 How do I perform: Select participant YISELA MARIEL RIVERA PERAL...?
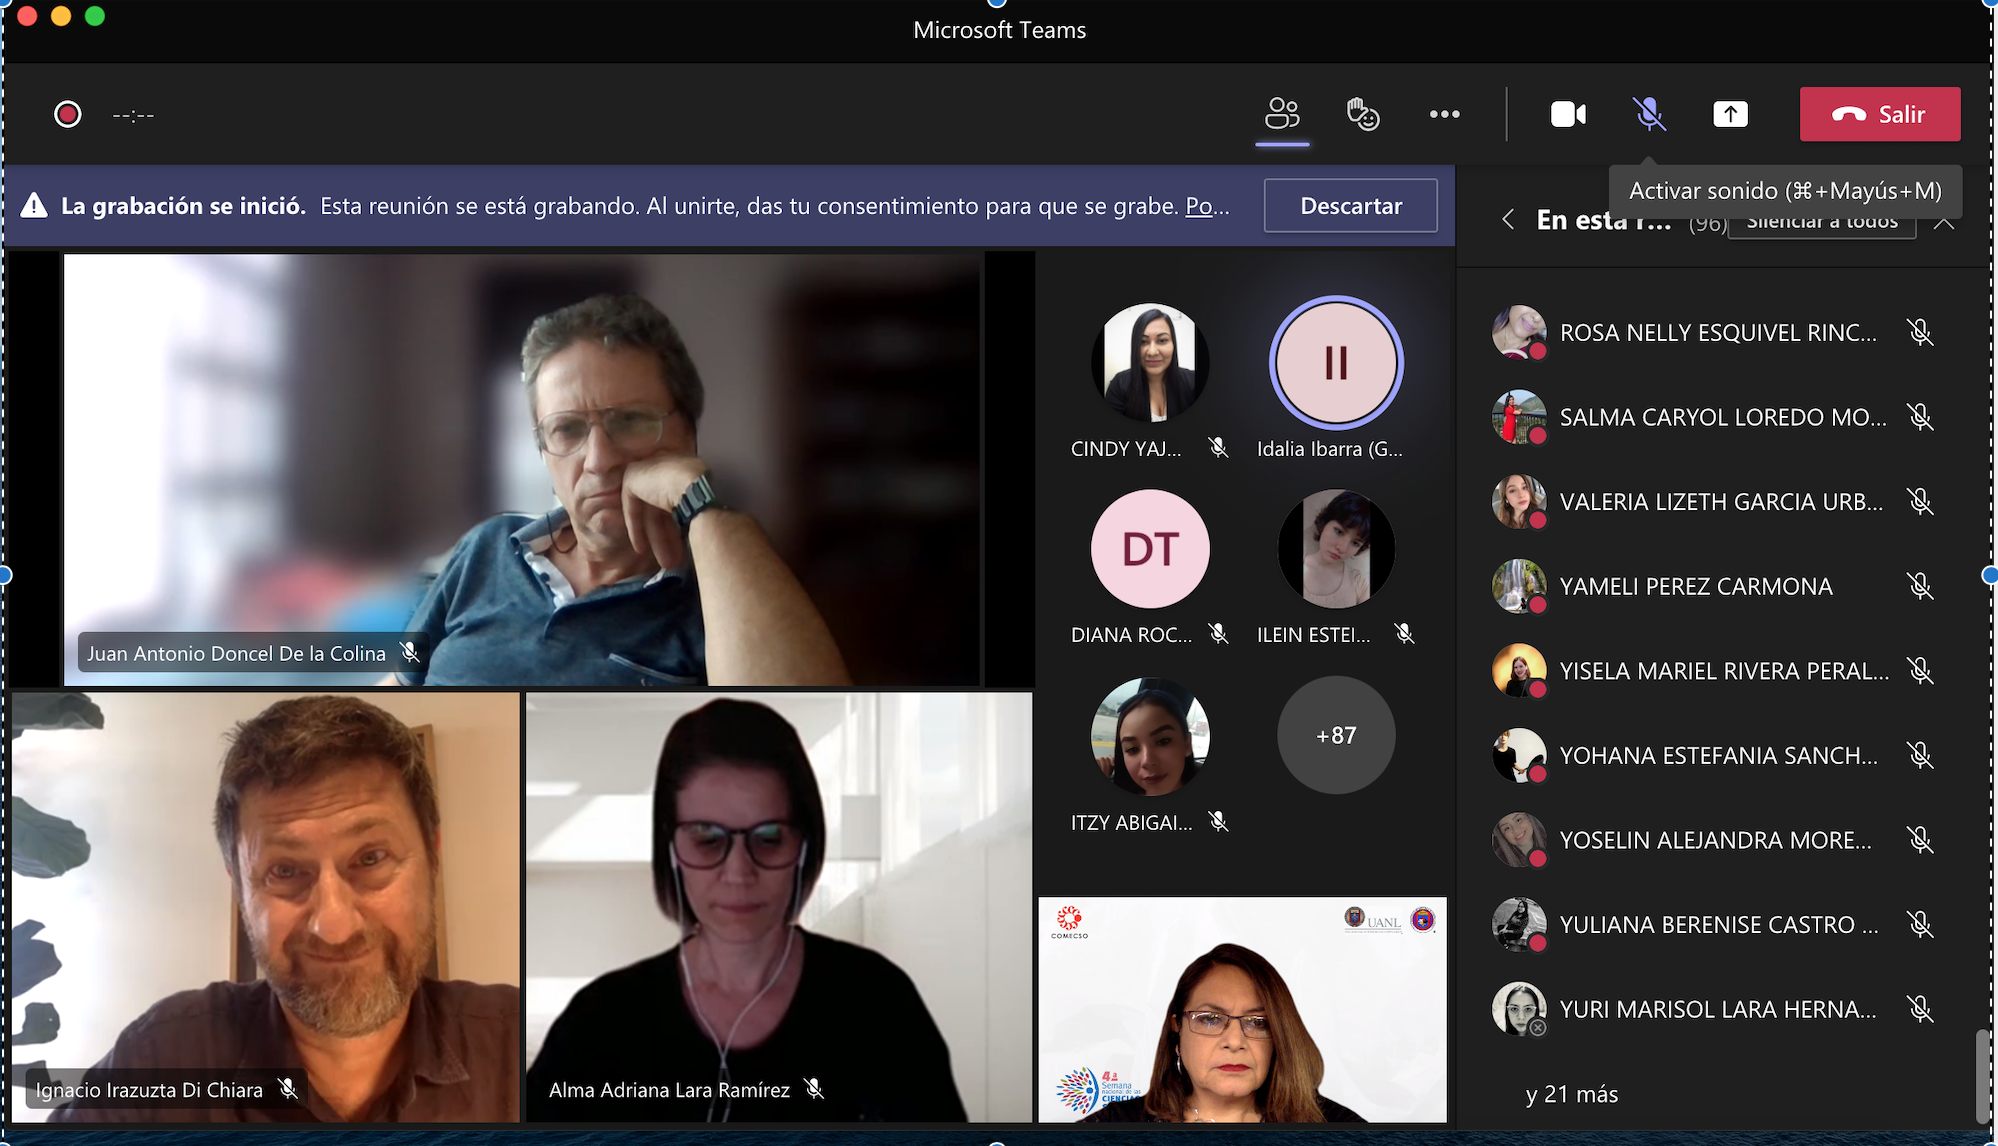(1718, 670)
